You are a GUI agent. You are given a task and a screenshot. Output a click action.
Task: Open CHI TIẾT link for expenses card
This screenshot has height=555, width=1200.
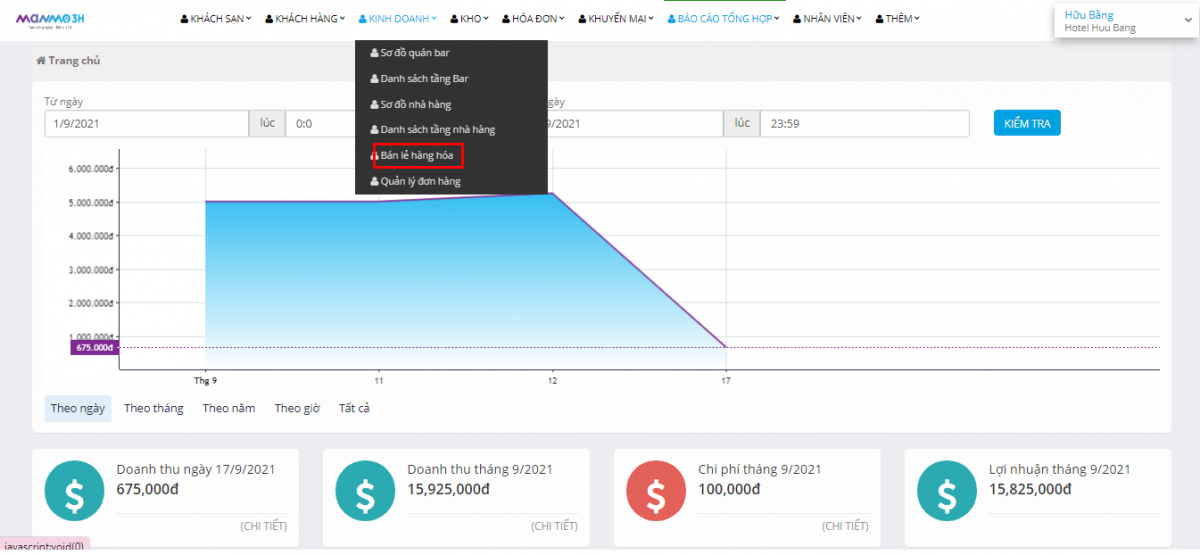[x=845, y=526]
